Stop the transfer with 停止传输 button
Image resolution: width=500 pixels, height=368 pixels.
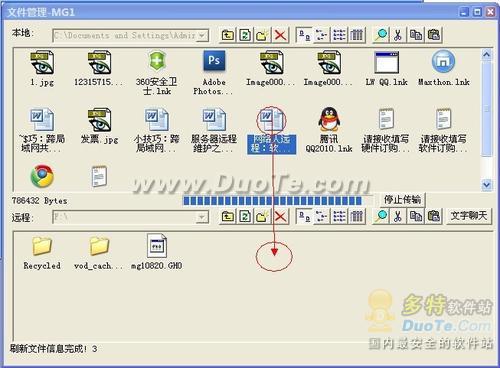402,200
